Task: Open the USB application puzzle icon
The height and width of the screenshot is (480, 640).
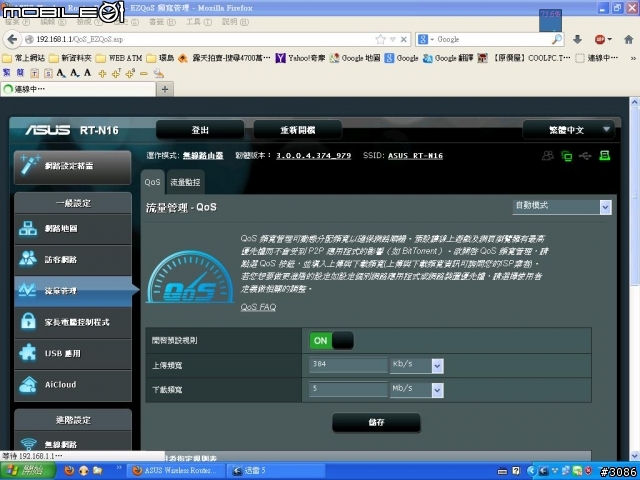Action: (28, 353)
